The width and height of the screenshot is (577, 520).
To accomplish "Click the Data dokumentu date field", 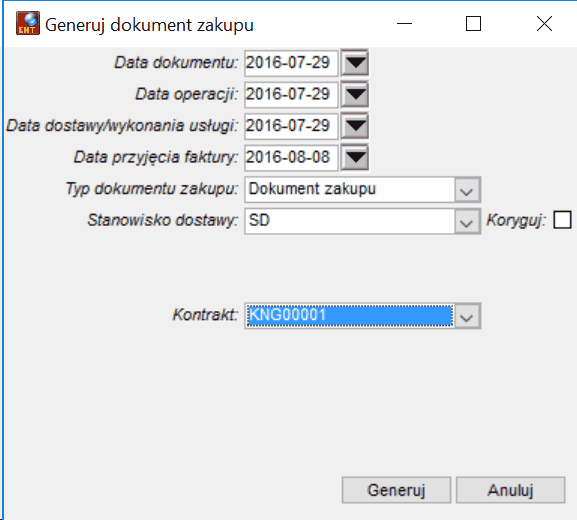I will click(x=291, y=63).
